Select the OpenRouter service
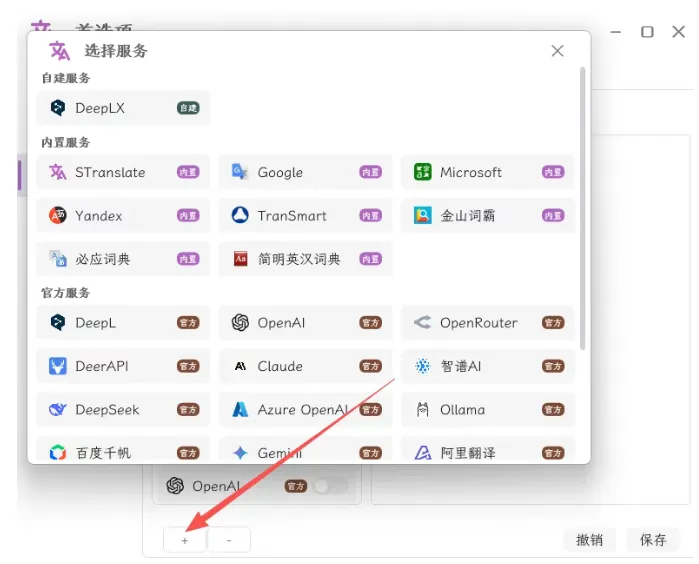The image size is (699, 564). [x=488, y=323]
